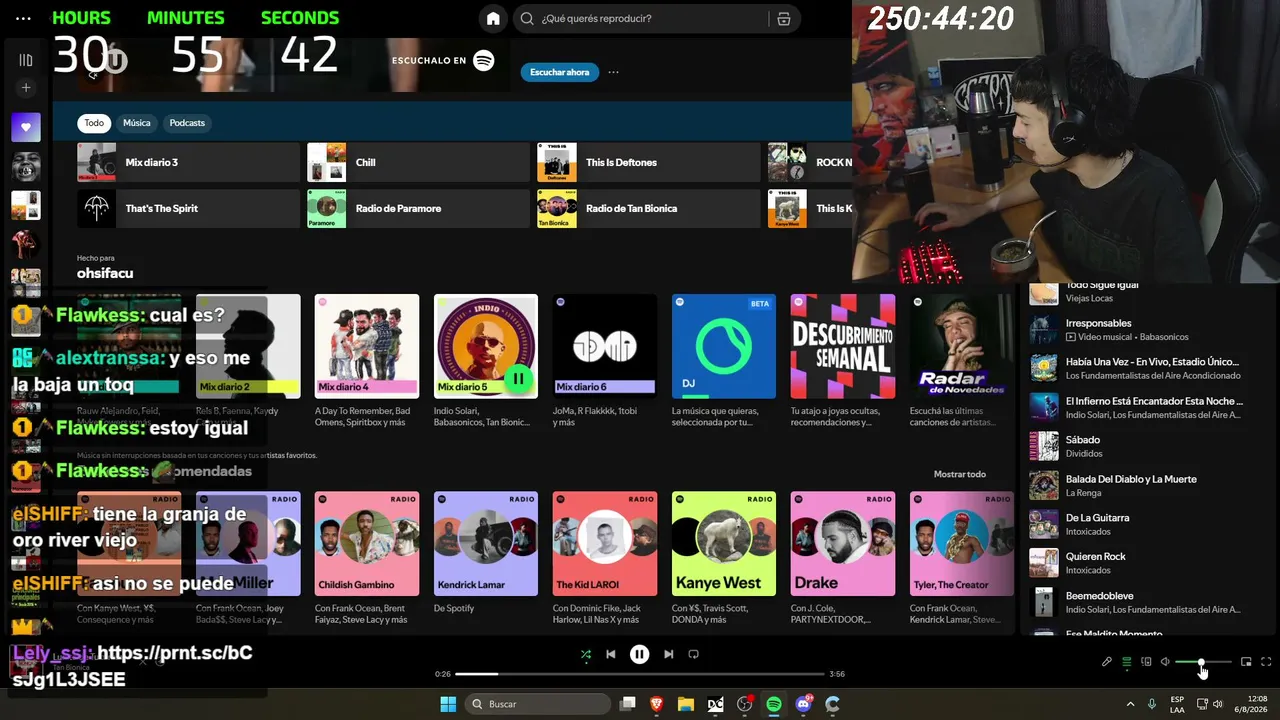Screen dimensions: 1280x720
Task: Show lyrics with the microphone icon
Action: point(1107,662)
